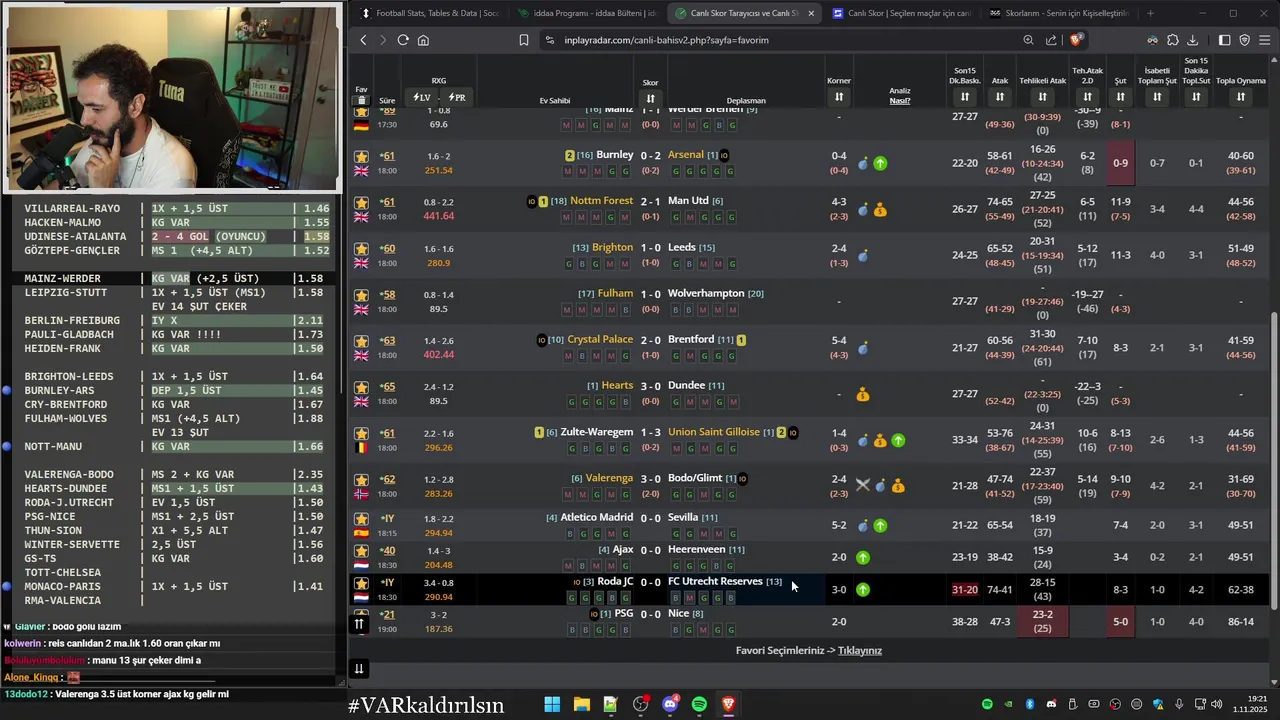Image resolution: width=1280 pixels, height=720 pixels.
Task: Sort by Atak column arrows
Action: click(x=1000, y=97)
